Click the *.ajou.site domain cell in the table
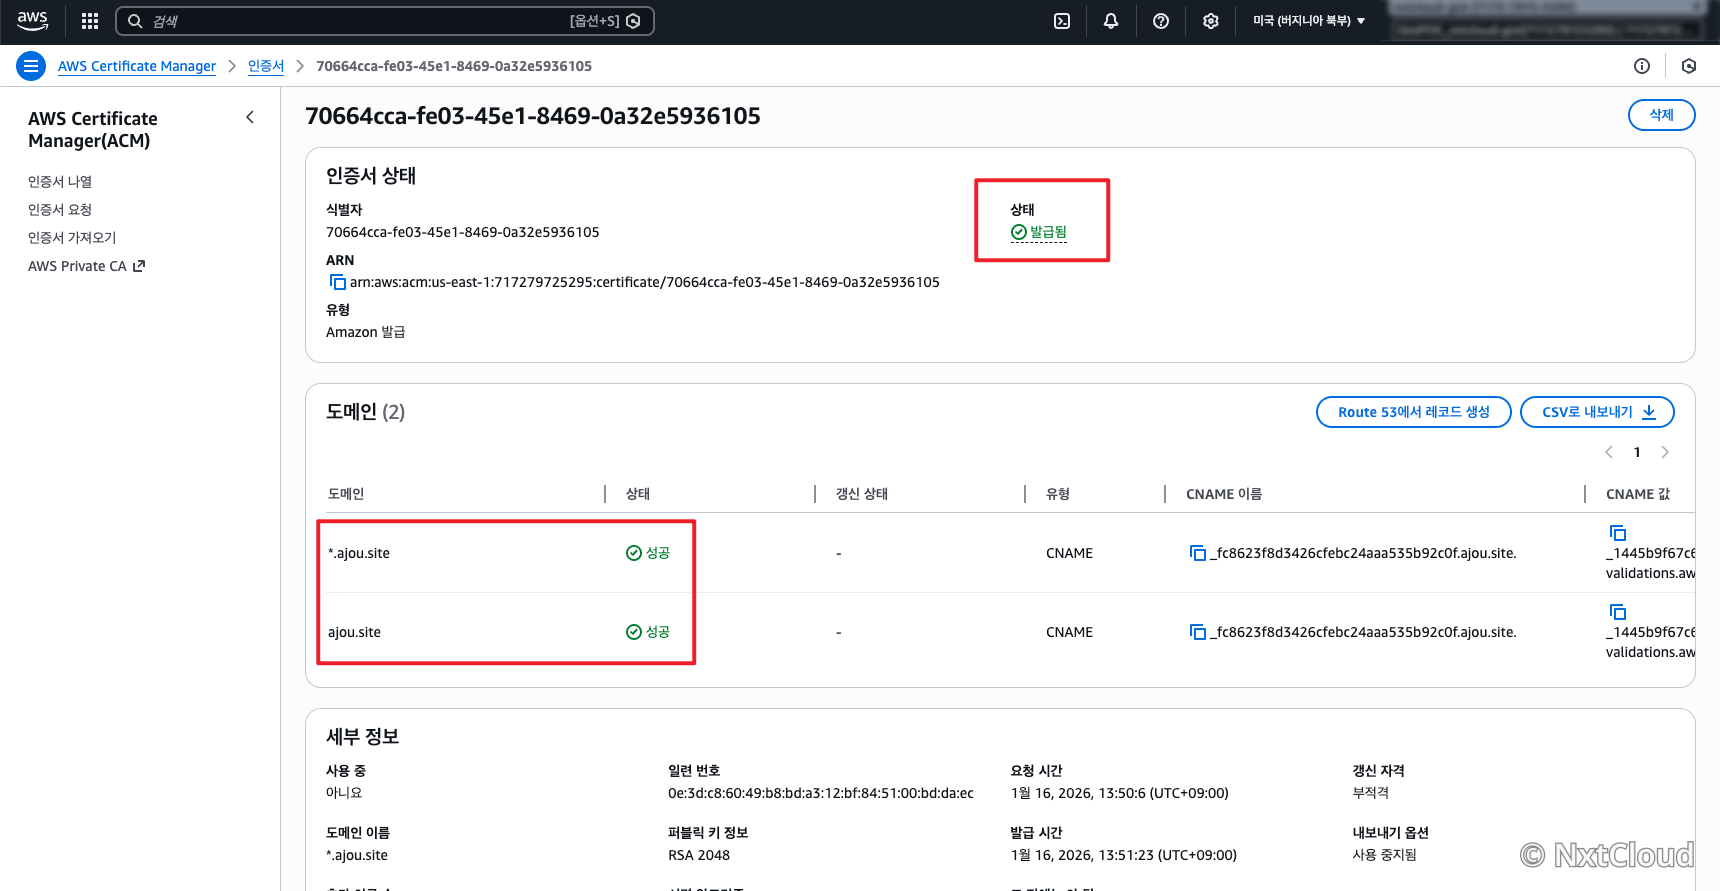This screenshot has height=891, width=1720. [359, 553]
